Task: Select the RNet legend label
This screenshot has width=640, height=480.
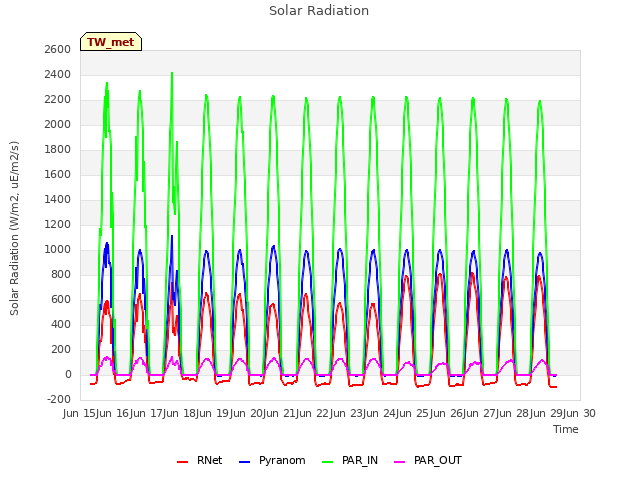Action: [209, 460]
